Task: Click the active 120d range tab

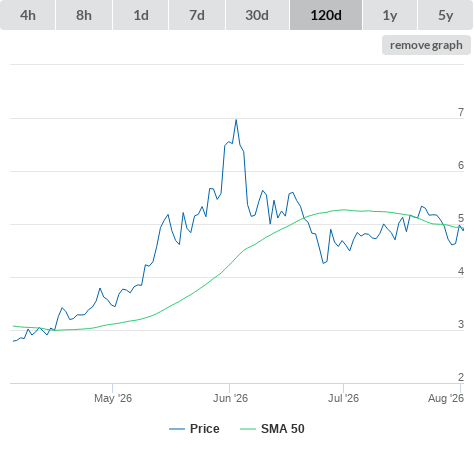Action: point(326,15)
